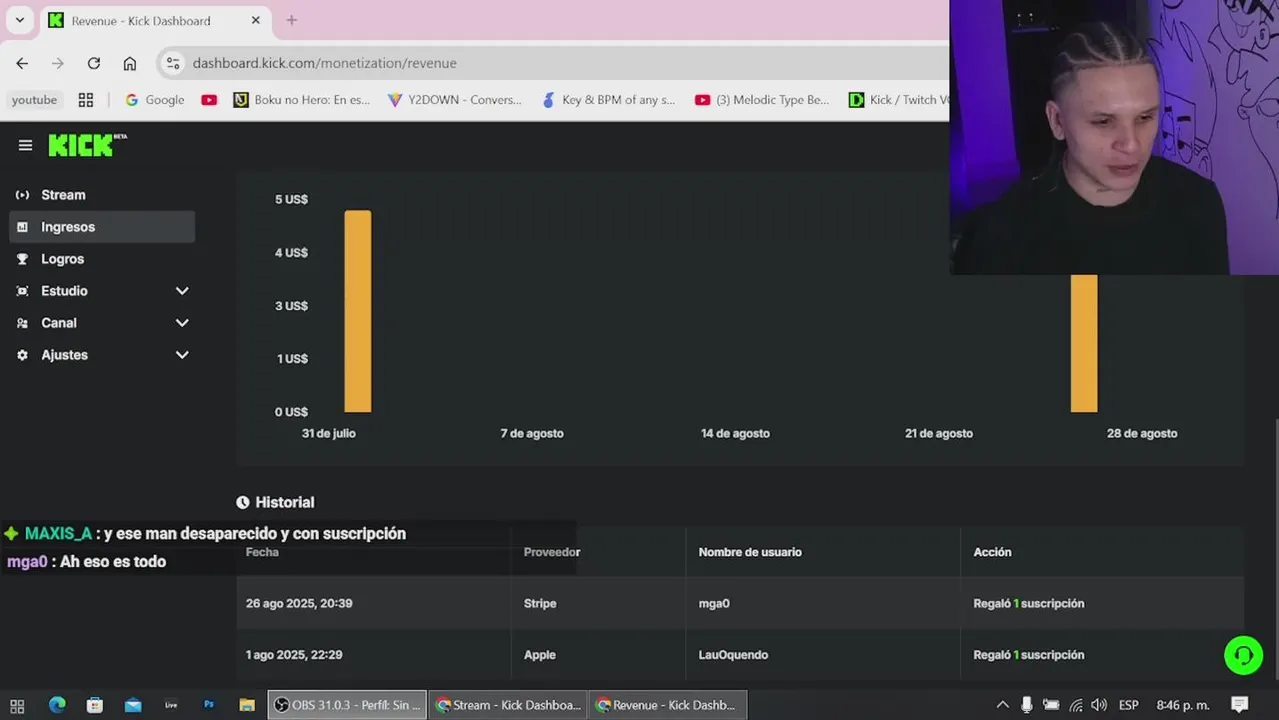Click username mga0 in the table
Viewport: 1279px width, 720px height.
coord(714,603)
